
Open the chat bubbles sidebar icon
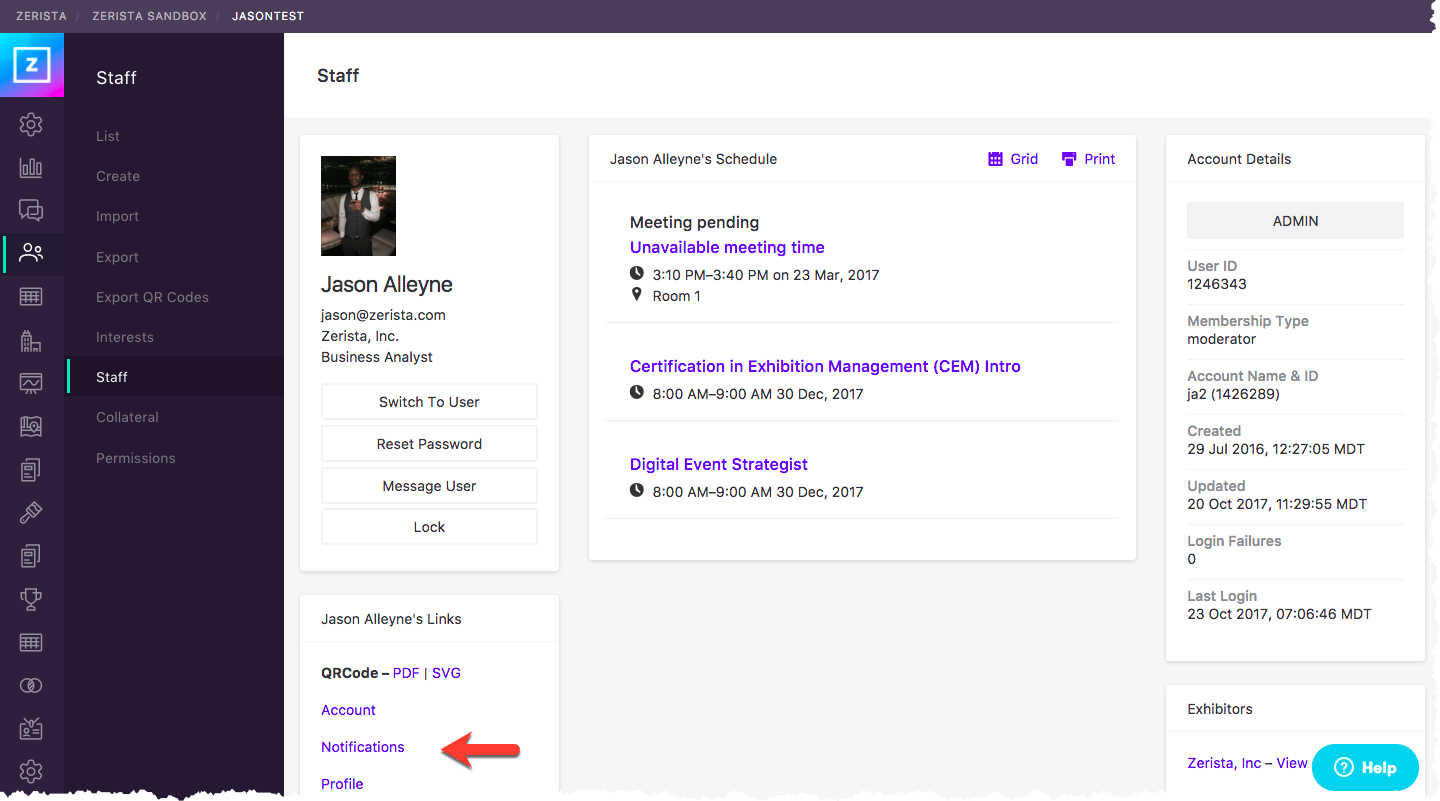(x=31, y=210)
